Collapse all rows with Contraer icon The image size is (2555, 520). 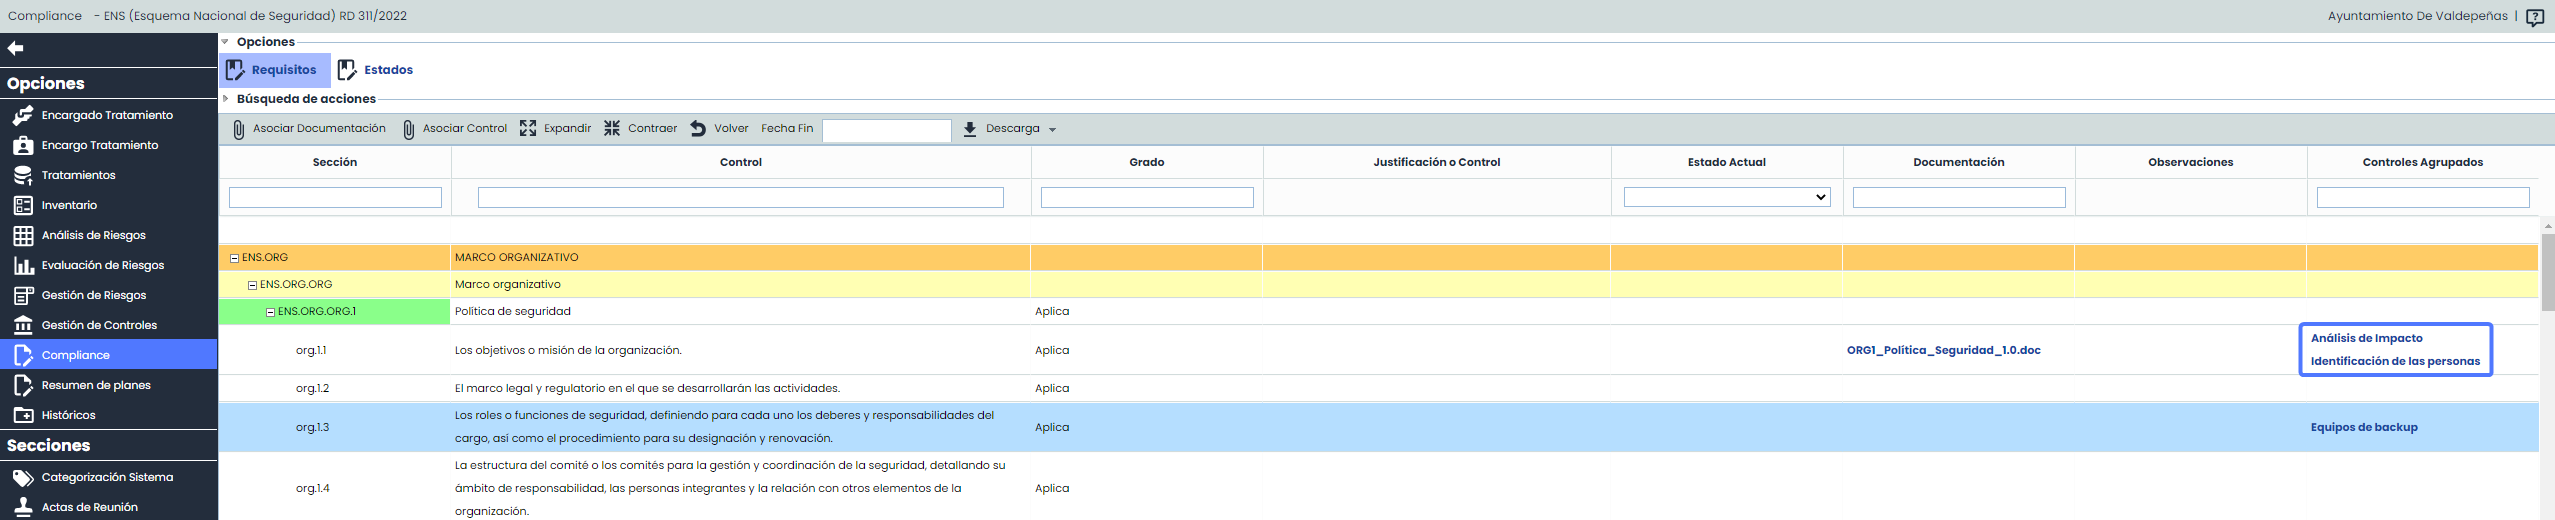612,129
